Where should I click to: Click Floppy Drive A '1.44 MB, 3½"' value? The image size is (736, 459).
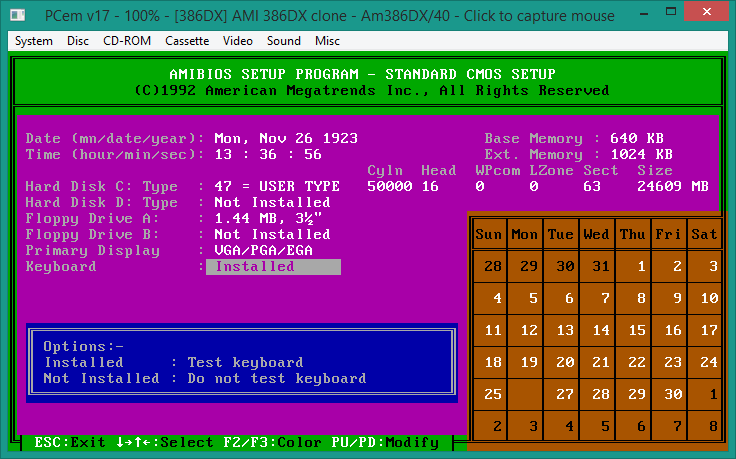tap(268, 219)
